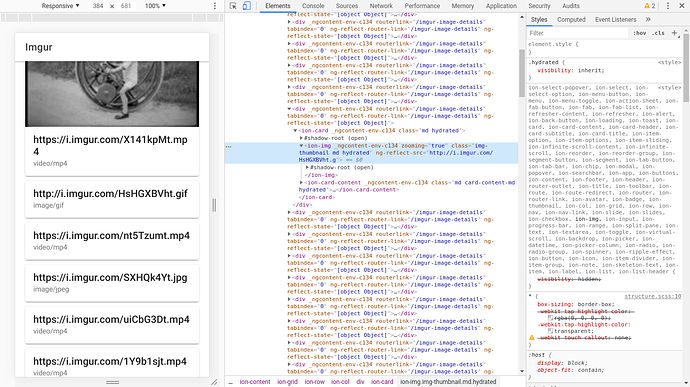Select ion-content in the breadcrumb
The height and width of the screenshot is (387, 690).
(255, 382)
